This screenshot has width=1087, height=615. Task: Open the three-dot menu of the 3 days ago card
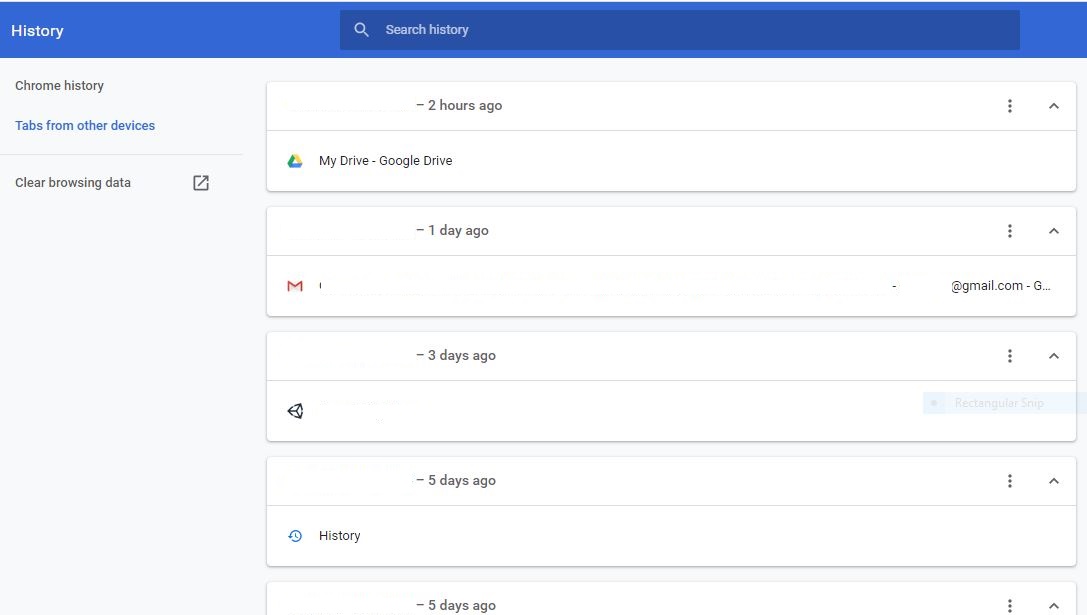coord(1009,355)
